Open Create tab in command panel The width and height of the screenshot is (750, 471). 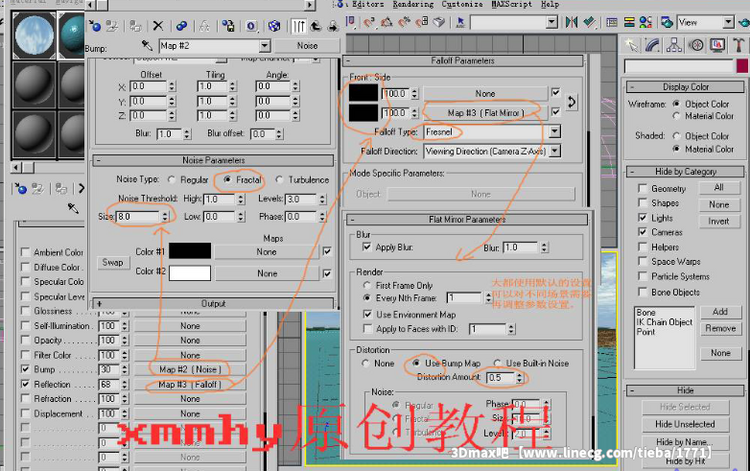click(631, 45)
